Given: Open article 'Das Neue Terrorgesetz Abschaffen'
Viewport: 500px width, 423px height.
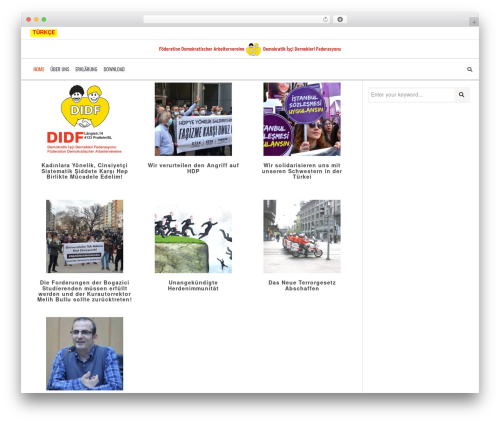Looking at the screenshot, I should point(302,285).
